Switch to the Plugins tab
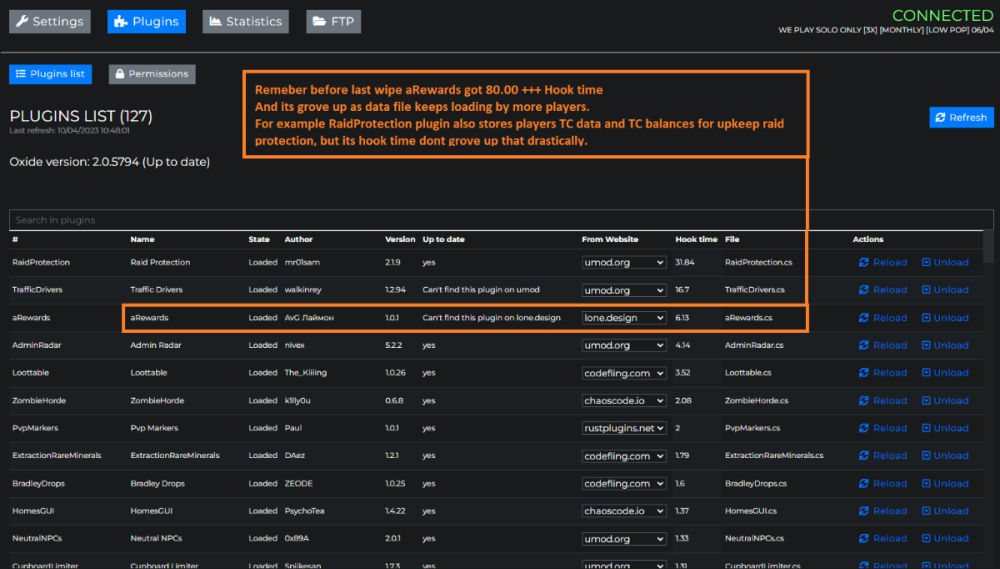The image size is (1000, 569). coord(146,21)
